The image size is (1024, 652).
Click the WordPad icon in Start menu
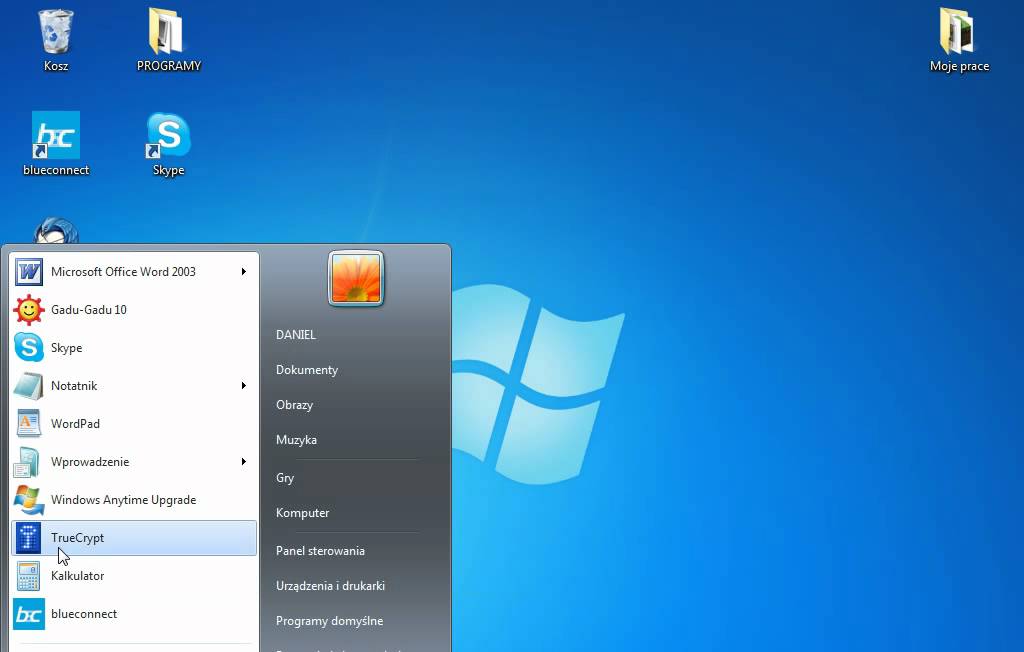(x=29, y=423)
